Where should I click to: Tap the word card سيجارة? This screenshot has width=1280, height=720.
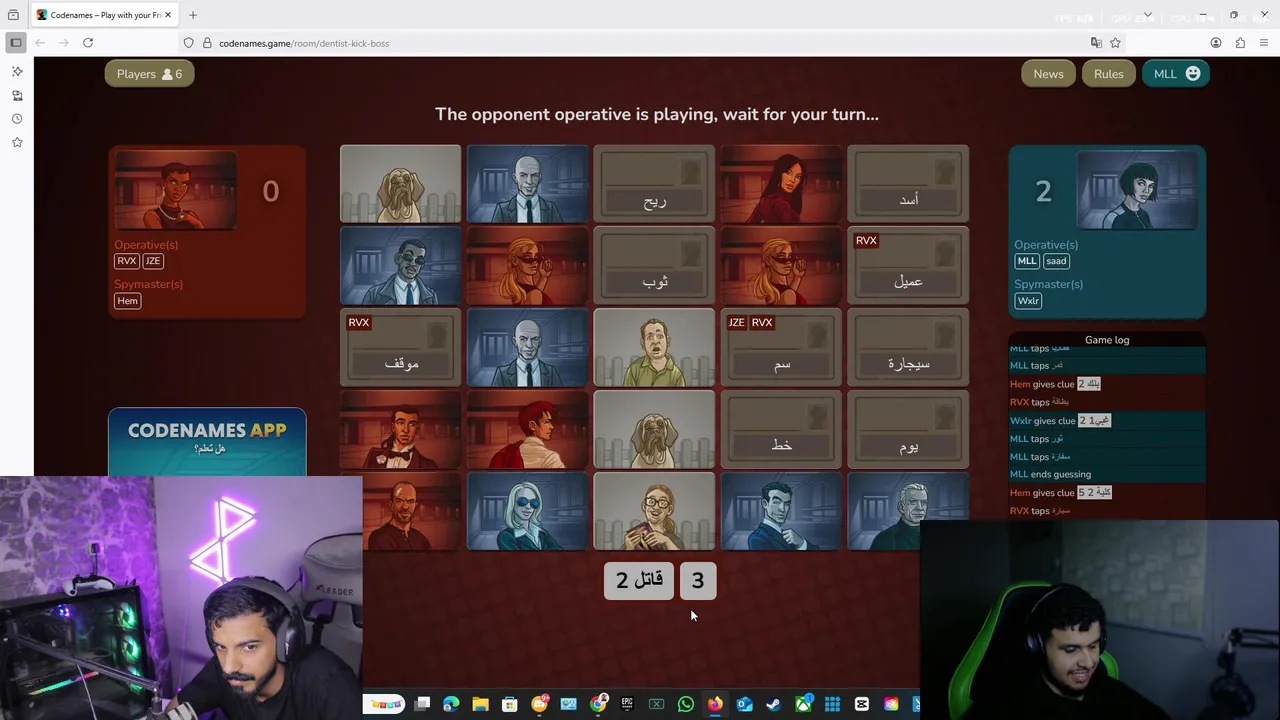908,348
